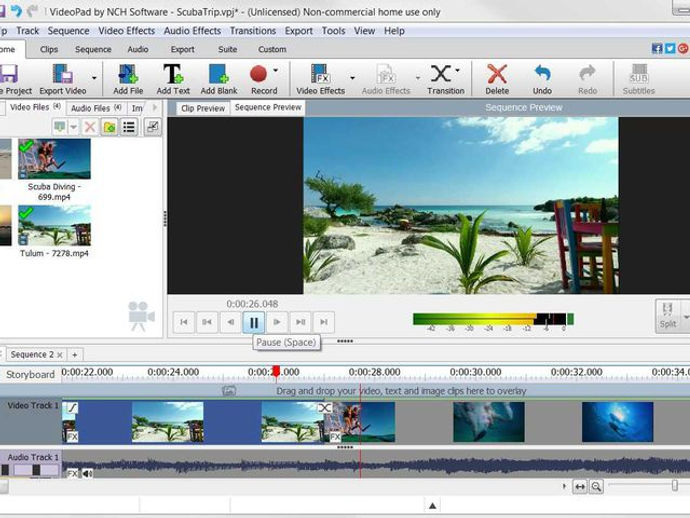This screenshot has height=518, width=690.
Task: Delete the selection with the Delete icon
Action: tap(497, 74)
